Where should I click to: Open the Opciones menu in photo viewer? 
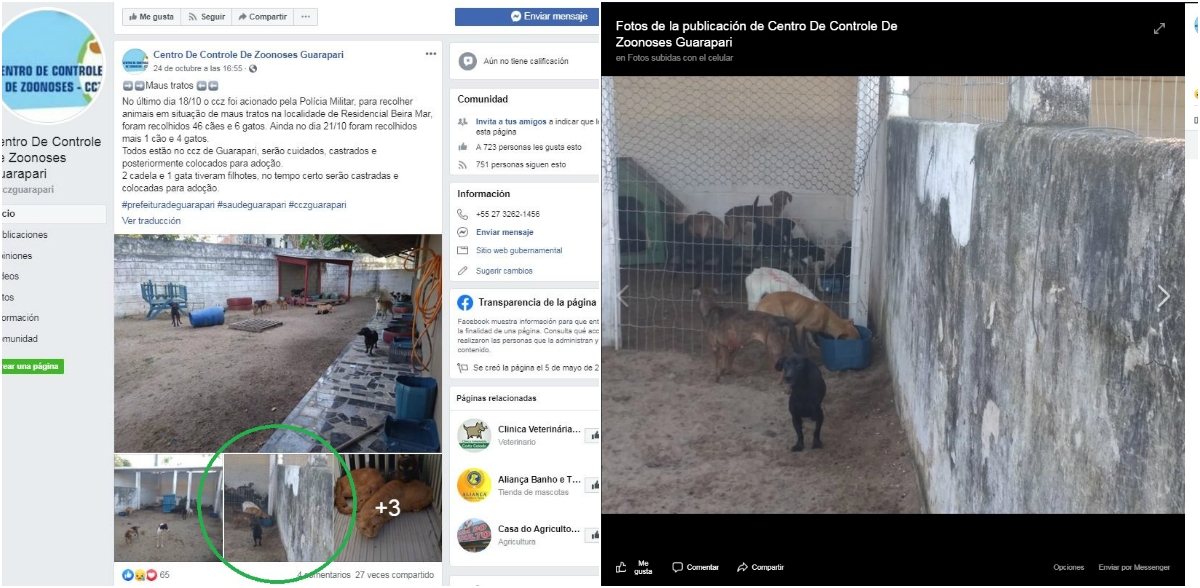click(x=1068, y=567)
